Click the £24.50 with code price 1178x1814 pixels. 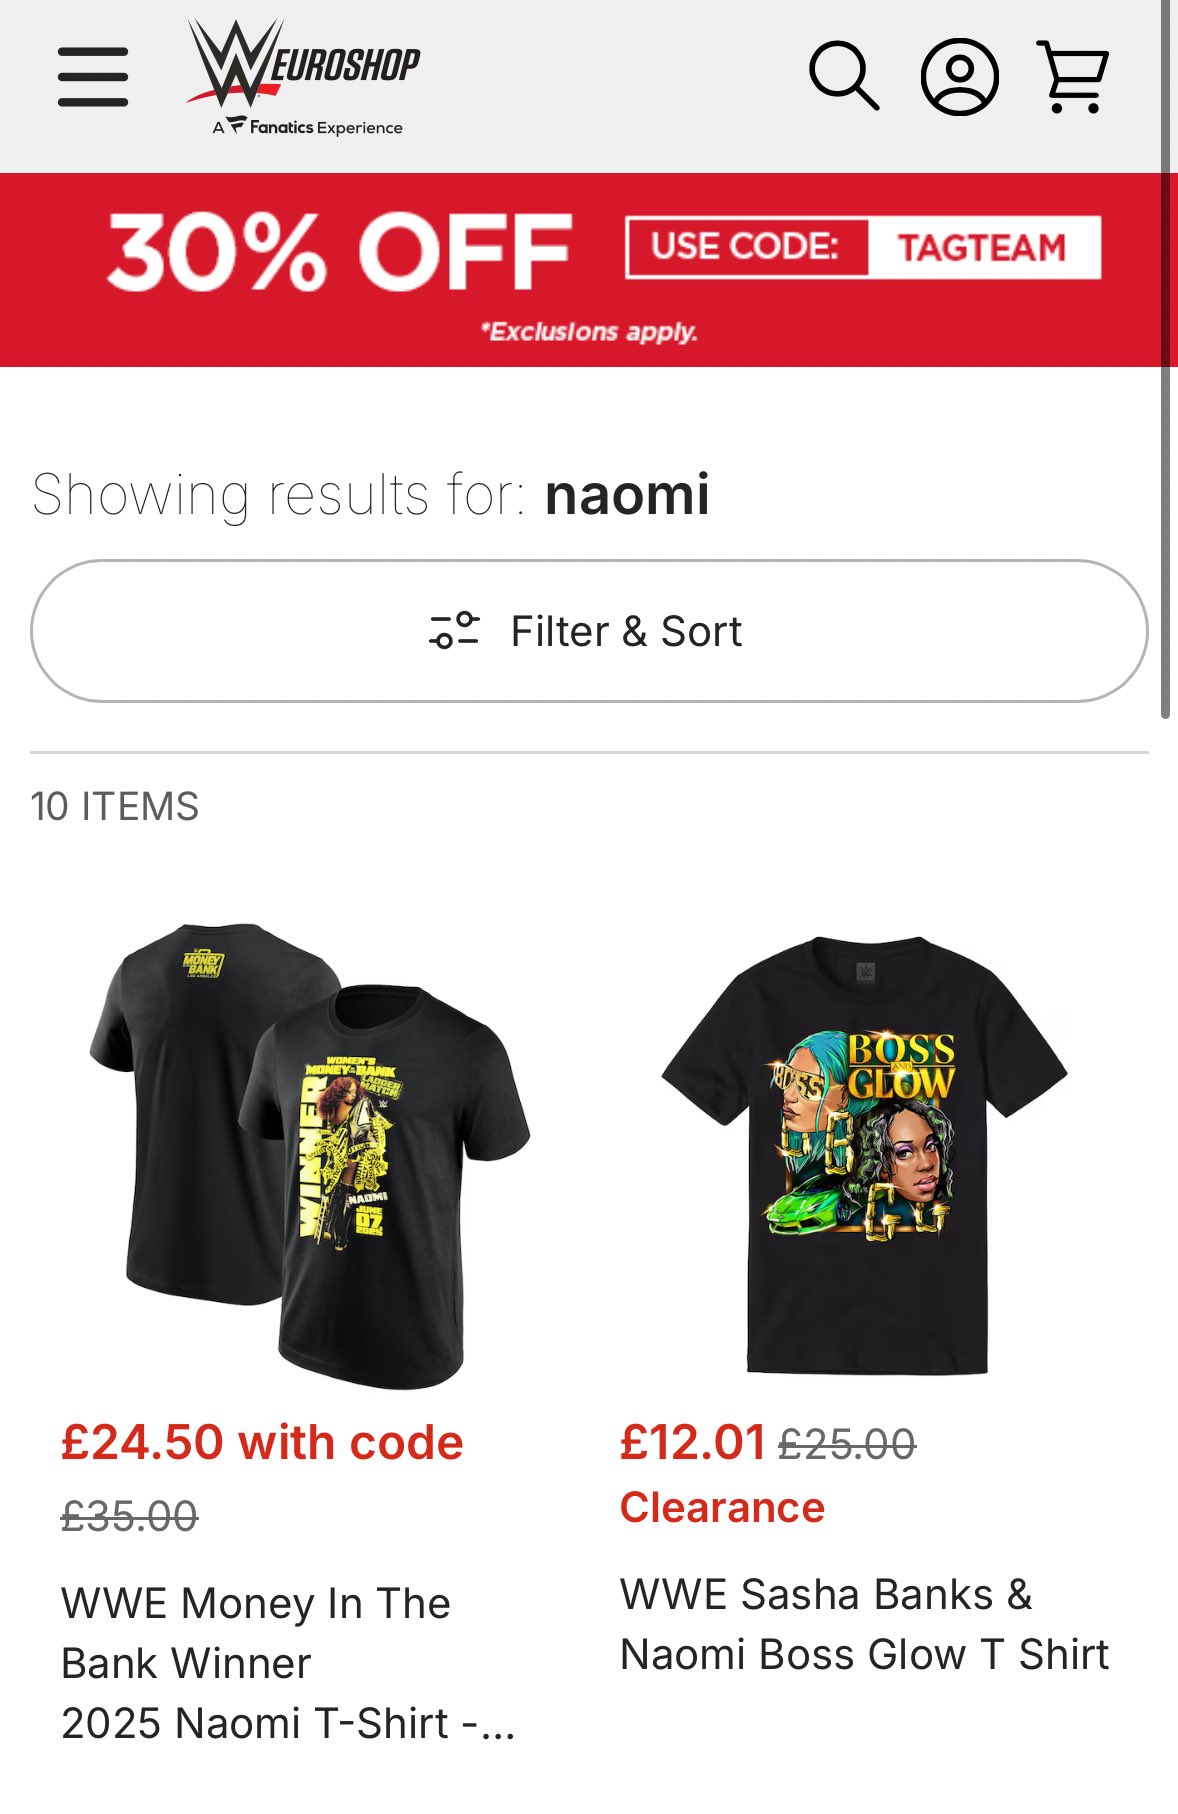[x=262, y=1442]
